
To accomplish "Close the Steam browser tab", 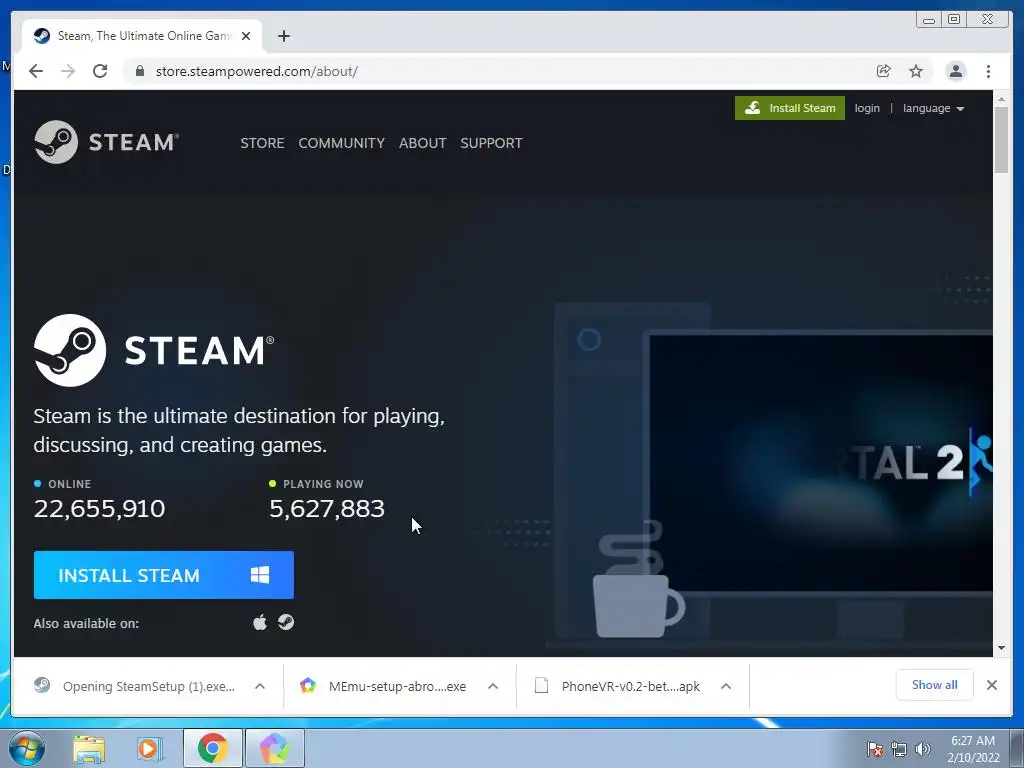I will [246, 36].
